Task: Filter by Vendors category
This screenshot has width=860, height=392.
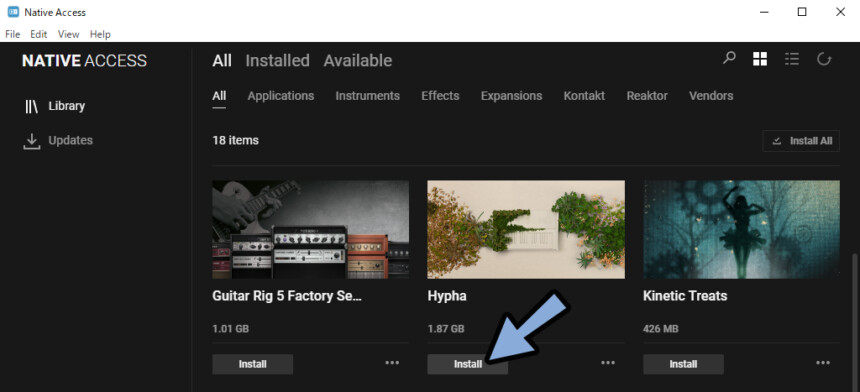Action: point(711,96)
